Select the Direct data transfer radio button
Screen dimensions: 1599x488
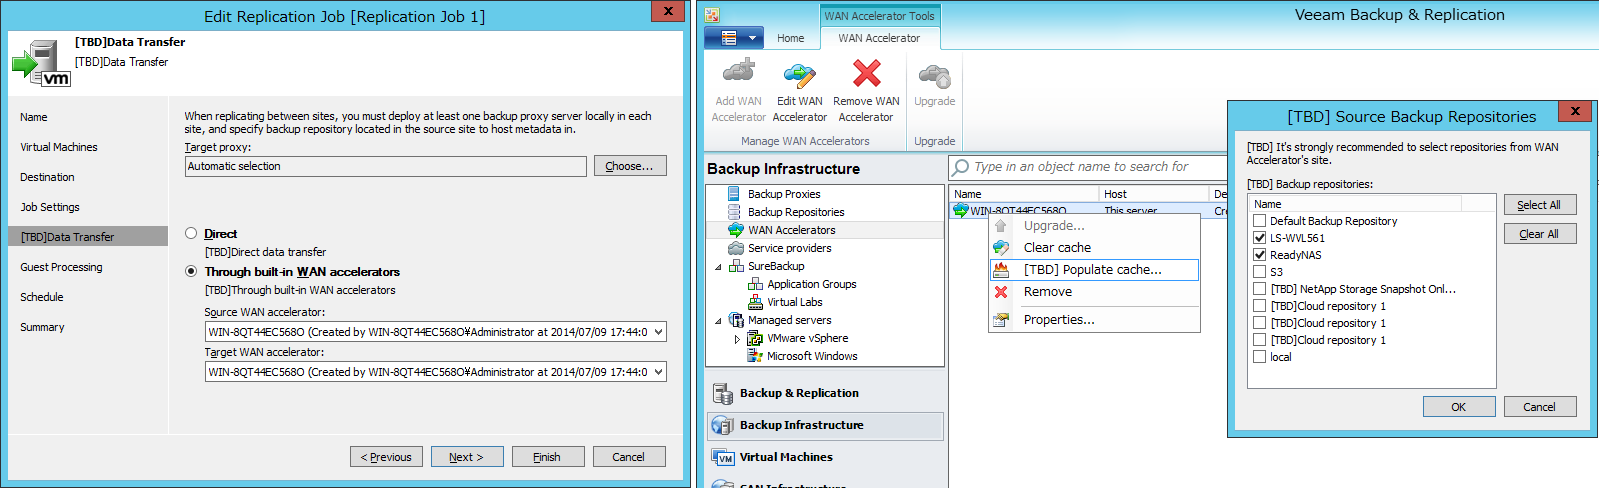tap(191, 233)
